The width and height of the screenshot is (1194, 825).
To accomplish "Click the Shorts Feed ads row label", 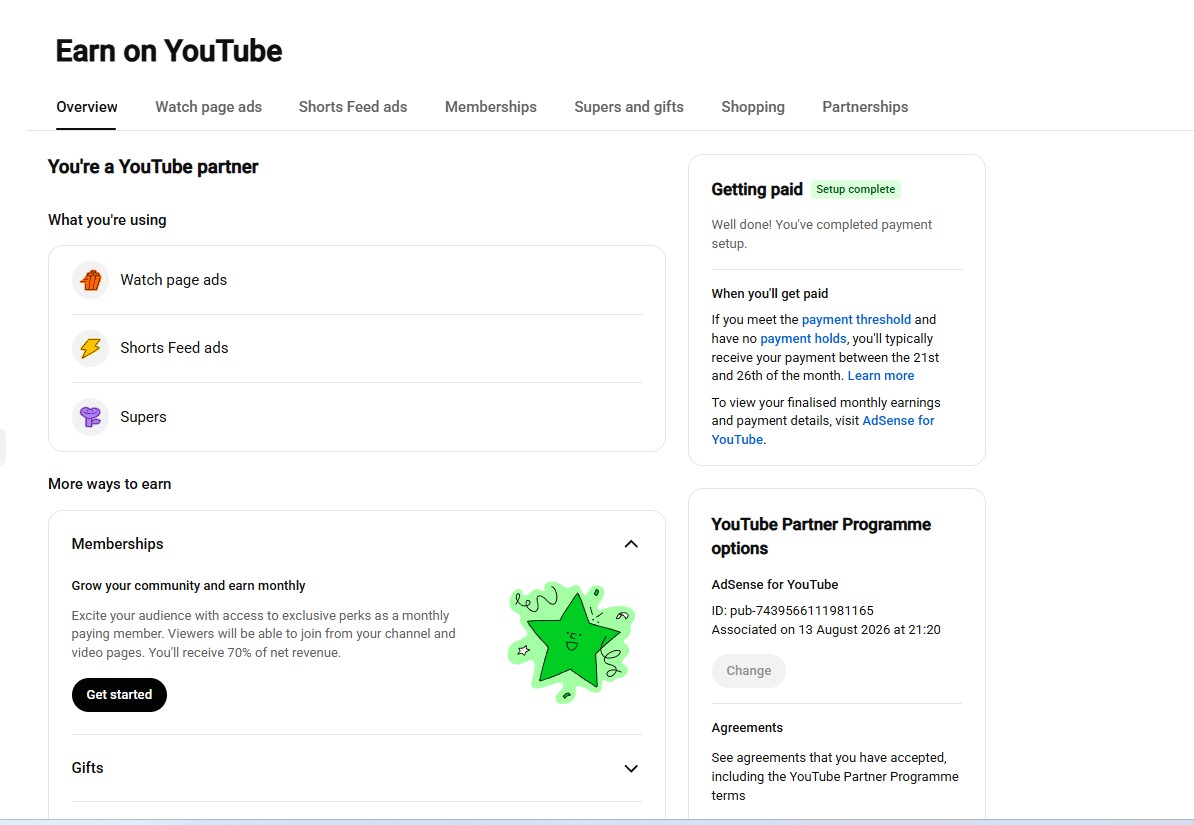I will (174, 347).
